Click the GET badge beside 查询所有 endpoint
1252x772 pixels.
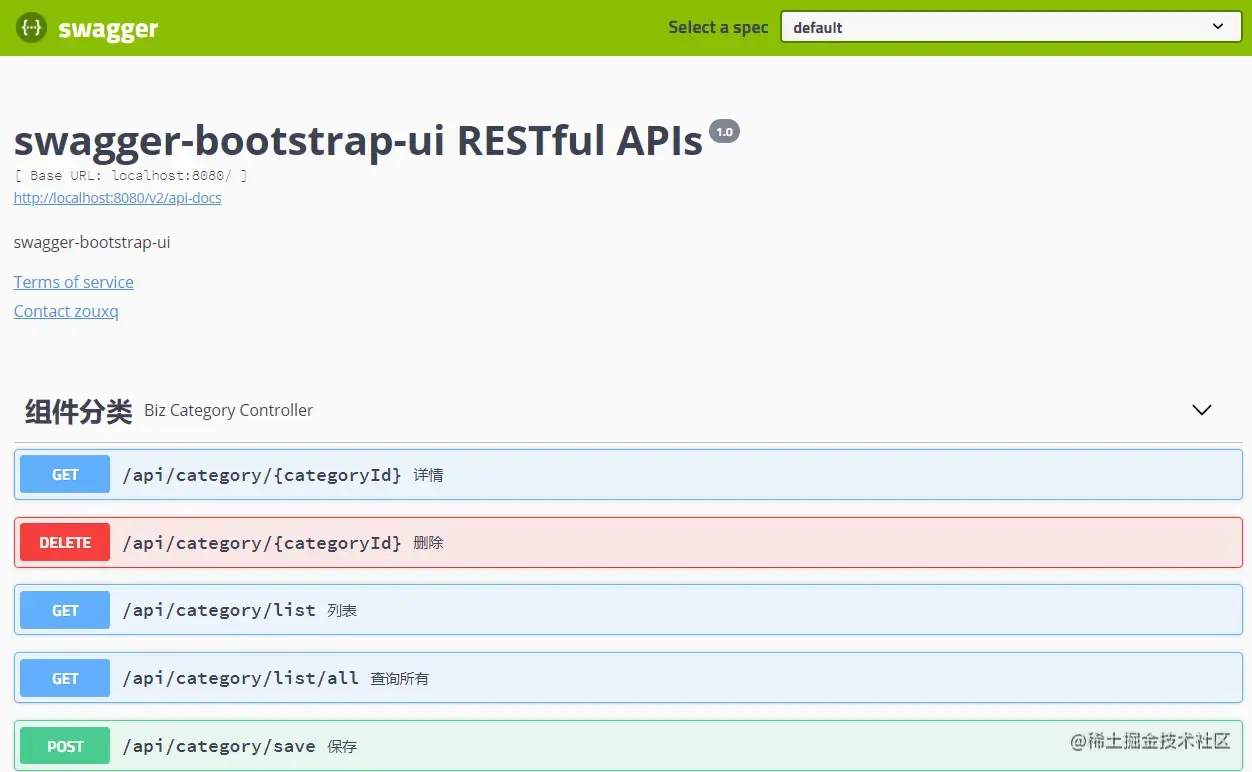coord(65,678)
